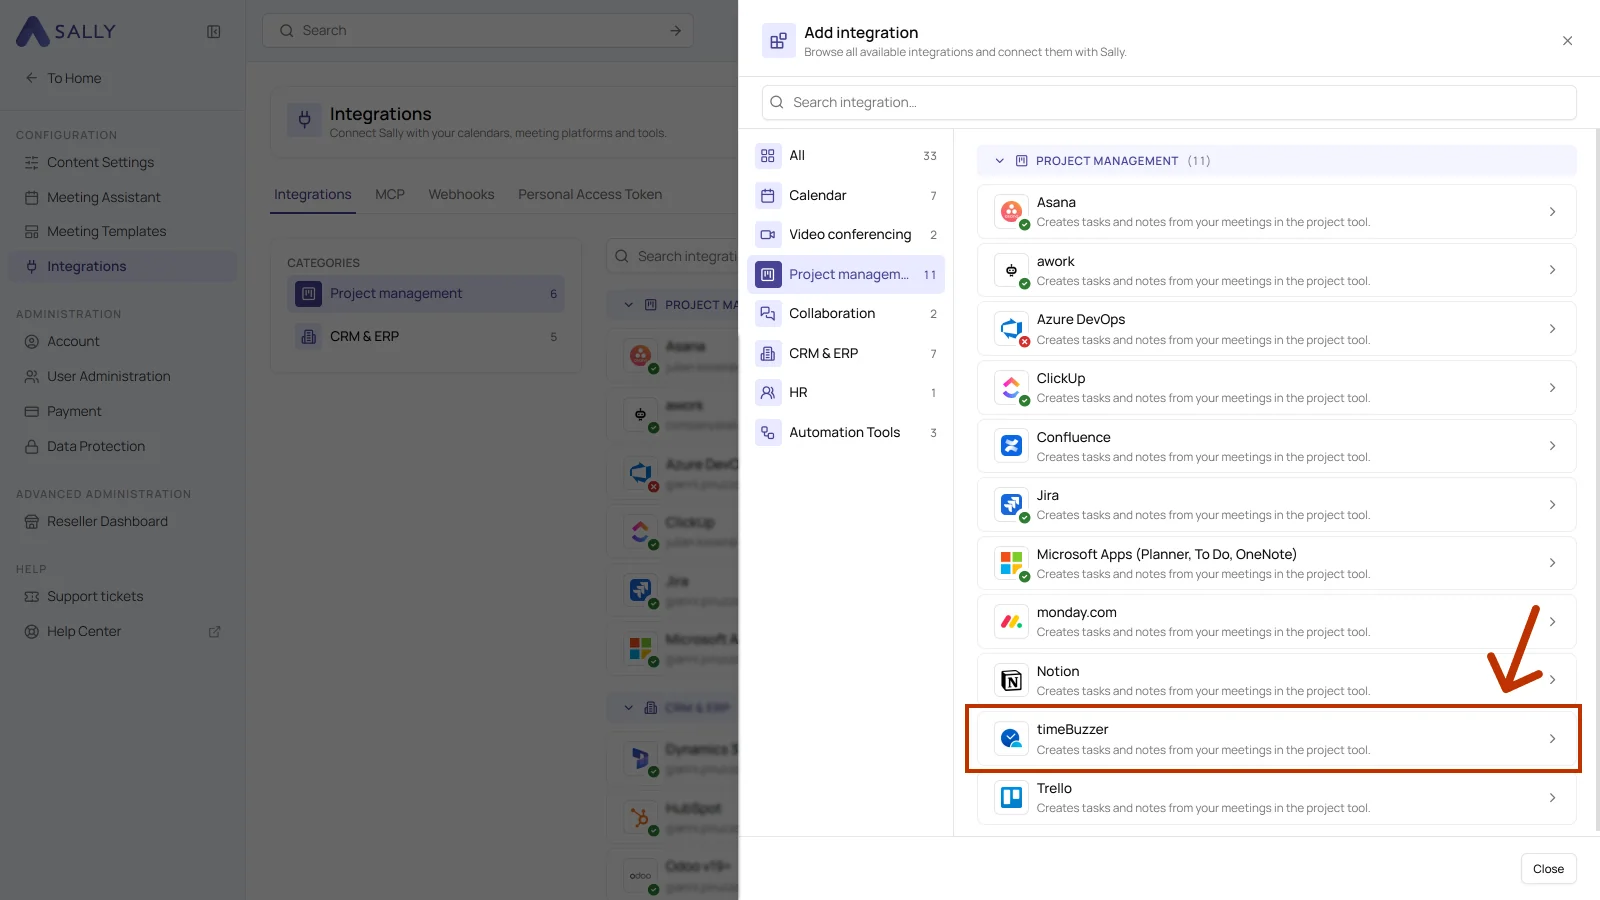1600x900 pixels.
Task: Click the timeBuzzer integration row
Action: pos(1276,739)
